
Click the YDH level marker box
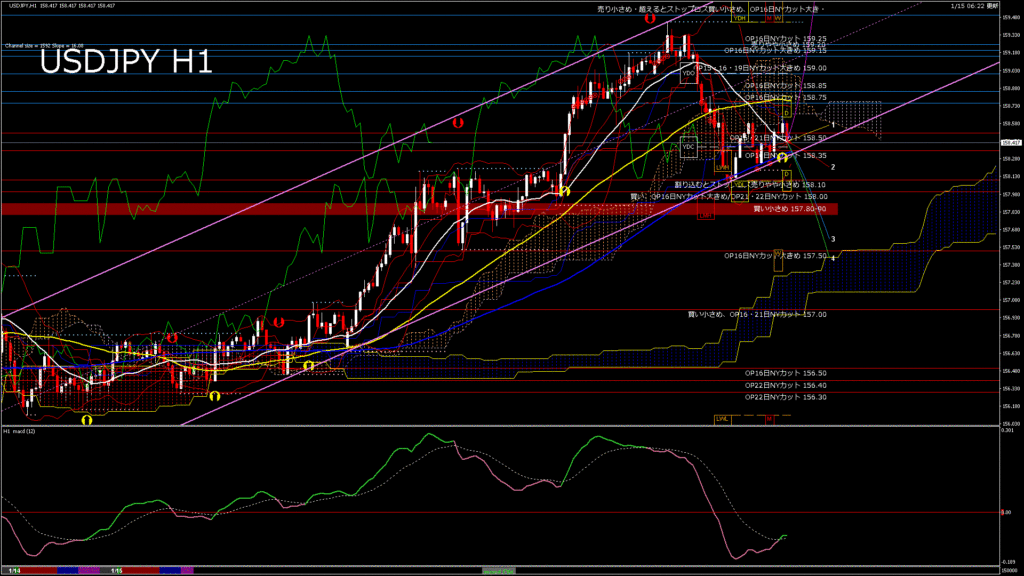[741, 18]
